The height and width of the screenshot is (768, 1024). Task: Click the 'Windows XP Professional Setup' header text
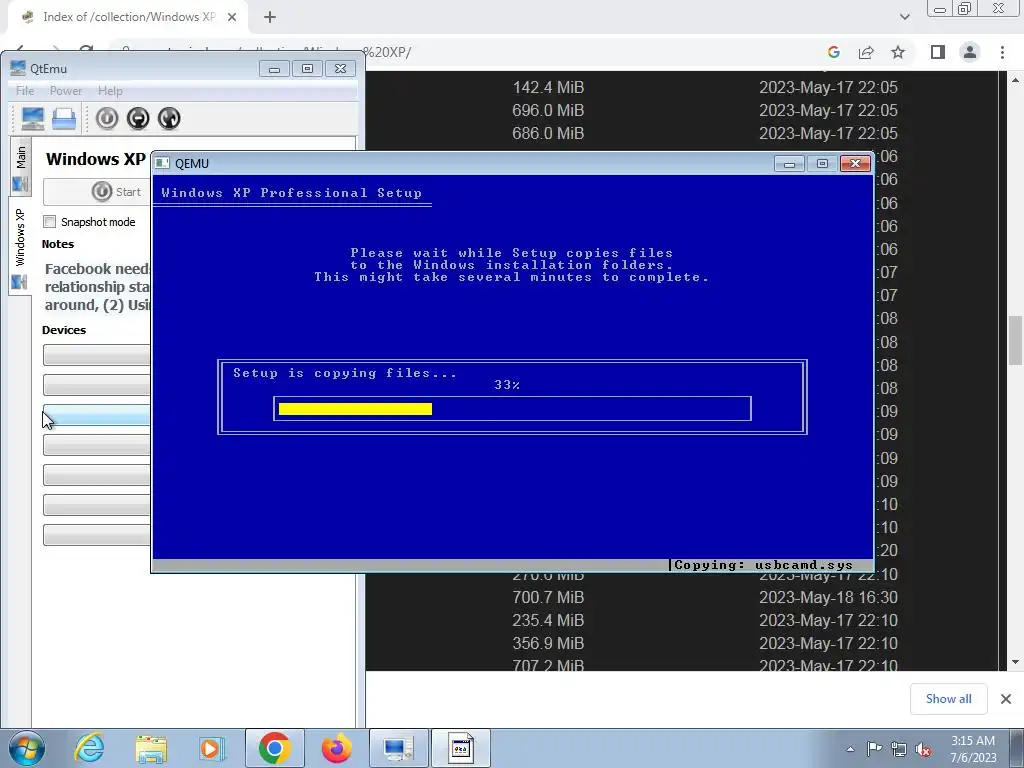point(291,193)
